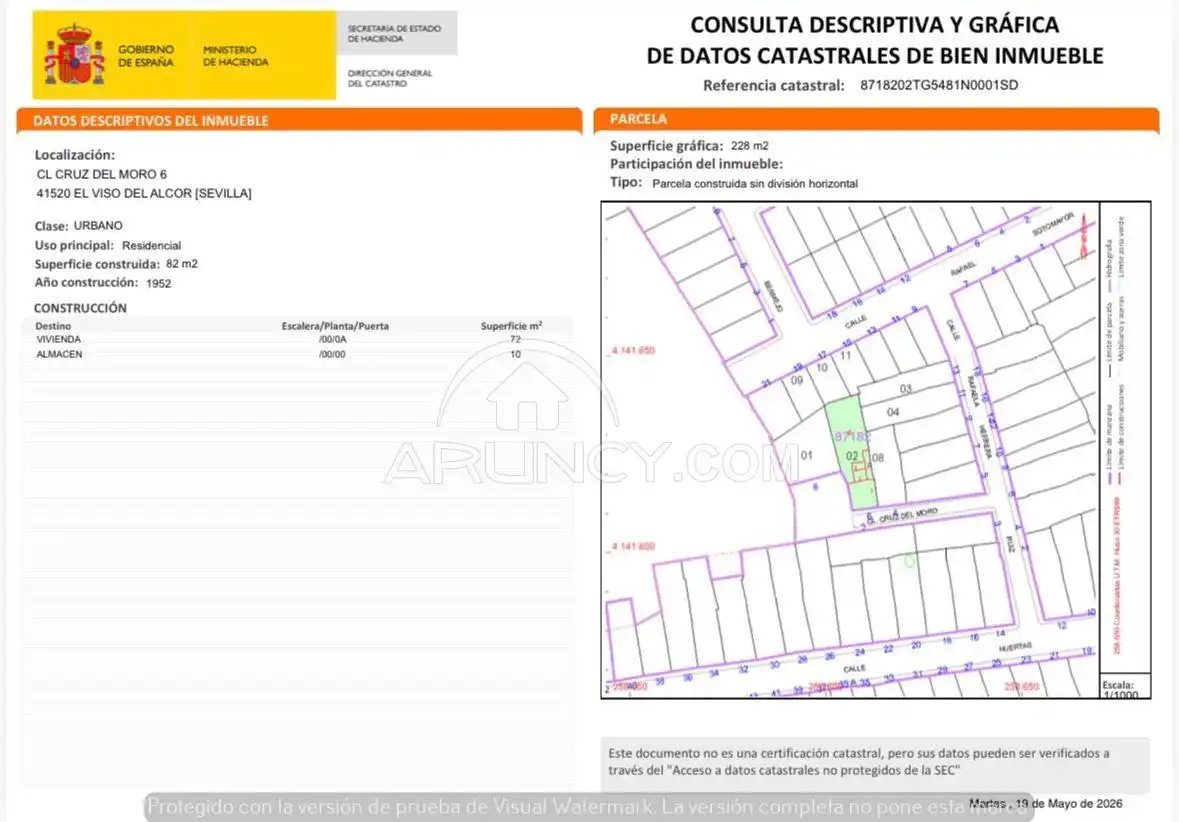Click the red building outline inside the green parcel
The image size is (1179, 822).
(862, 467)
